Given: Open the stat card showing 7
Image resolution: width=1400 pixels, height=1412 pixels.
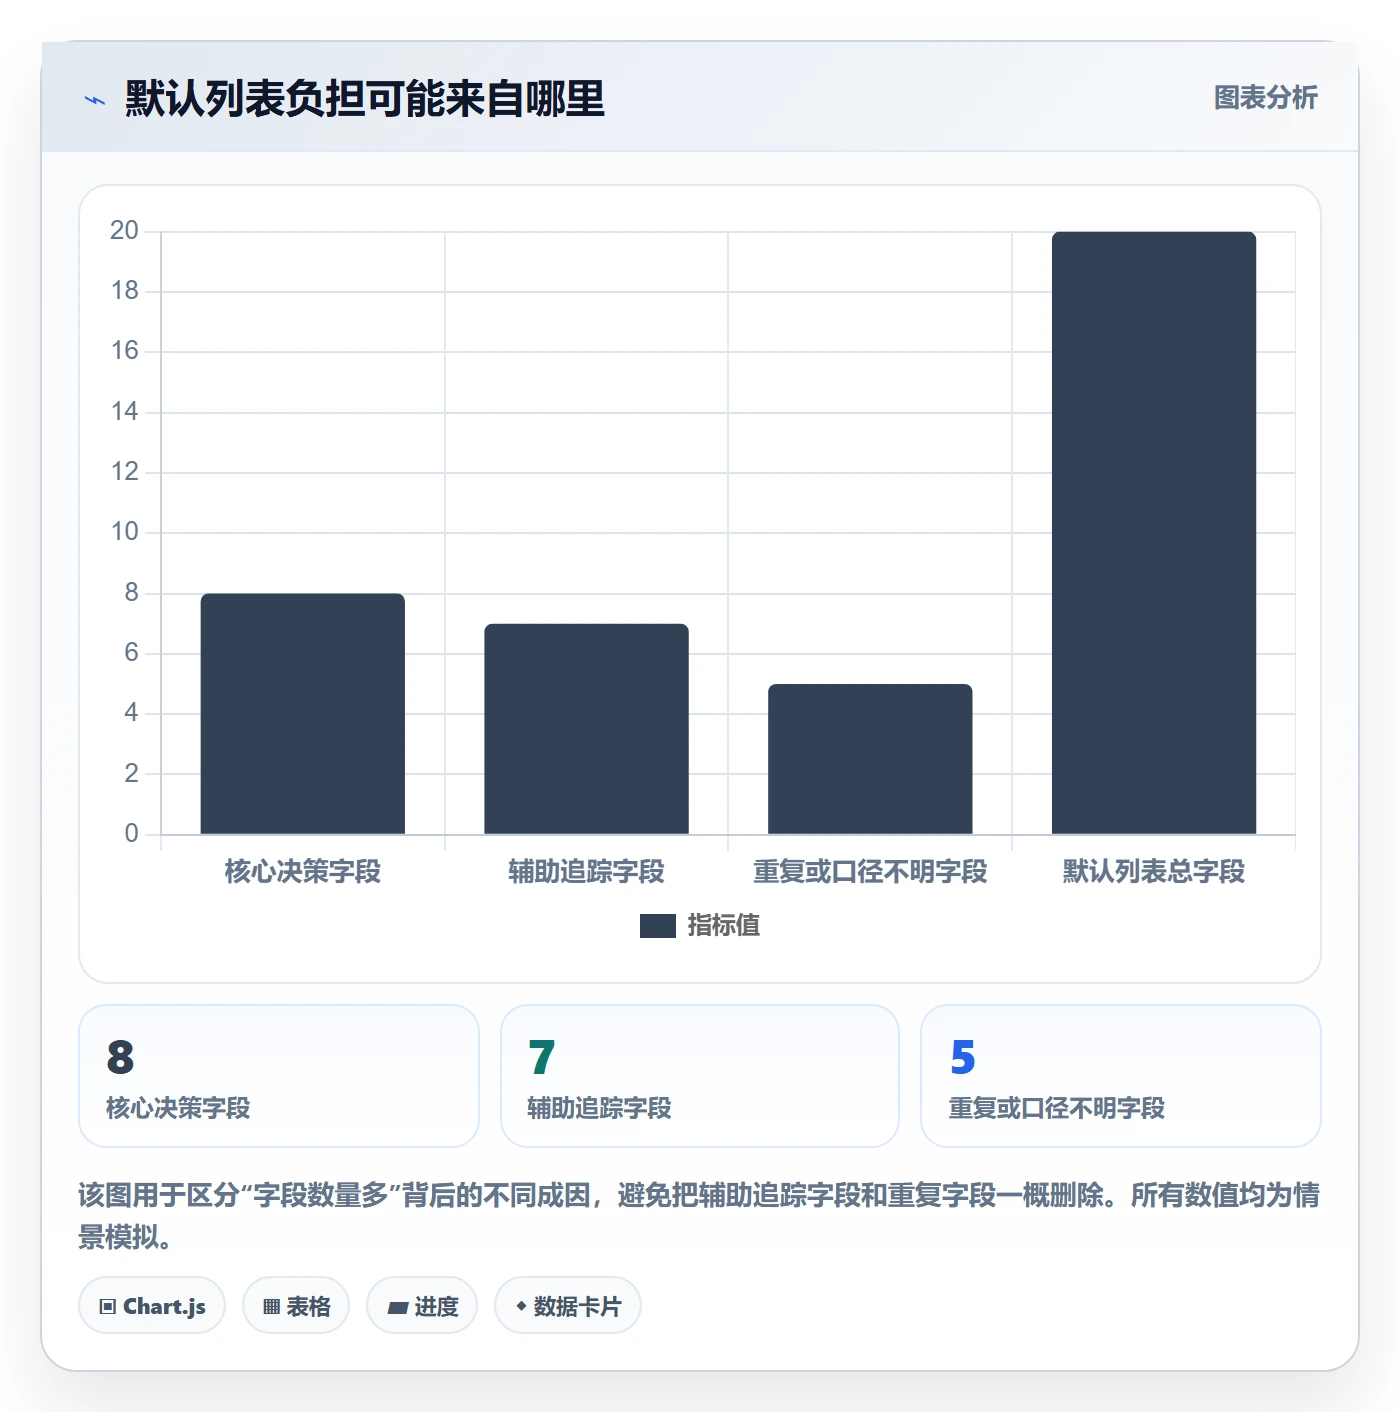Looking at the screenshot, I should (700, 1076).
